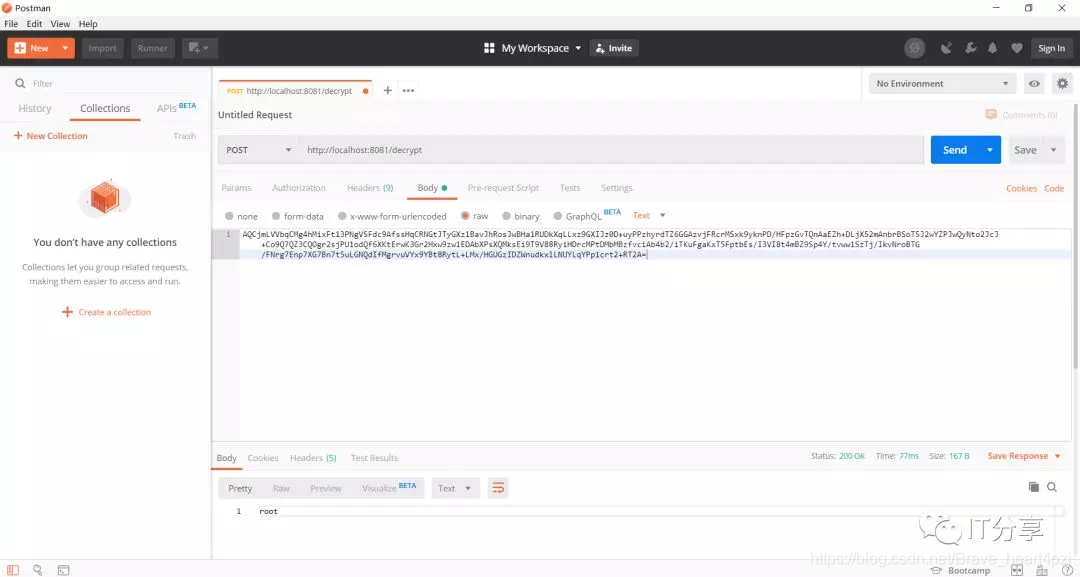Open the View menu
Screen dimensions: 1080x577
pos(60,23)
